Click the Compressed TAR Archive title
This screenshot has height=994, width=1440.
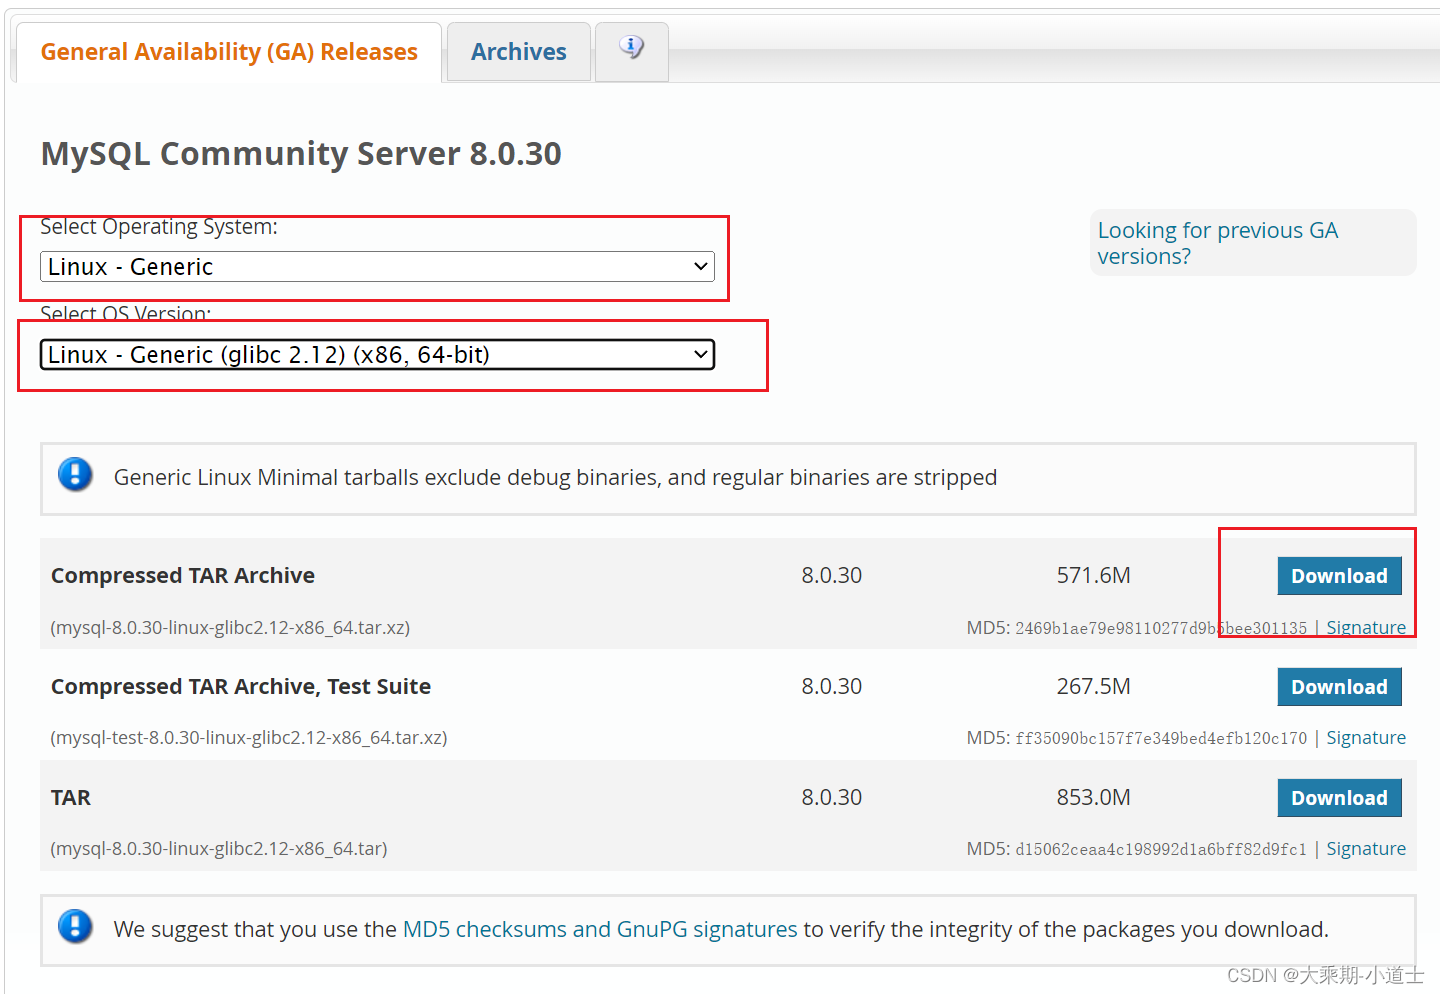point(183,576)
